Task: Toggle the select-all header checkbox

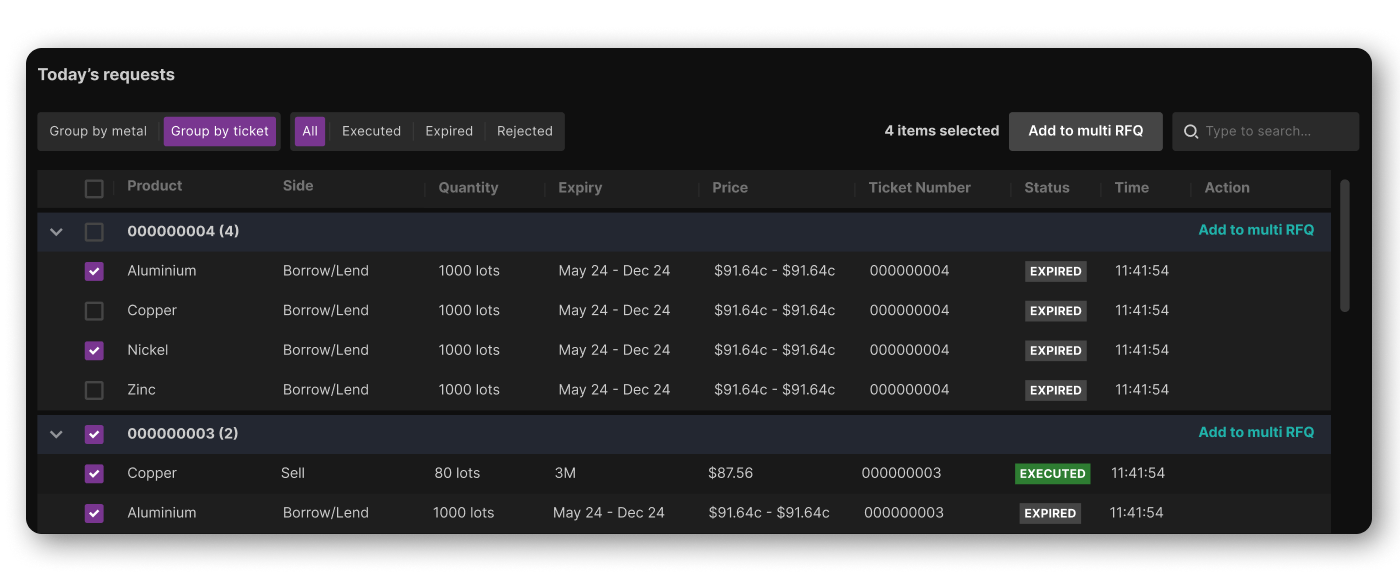Action: [94, 188]
